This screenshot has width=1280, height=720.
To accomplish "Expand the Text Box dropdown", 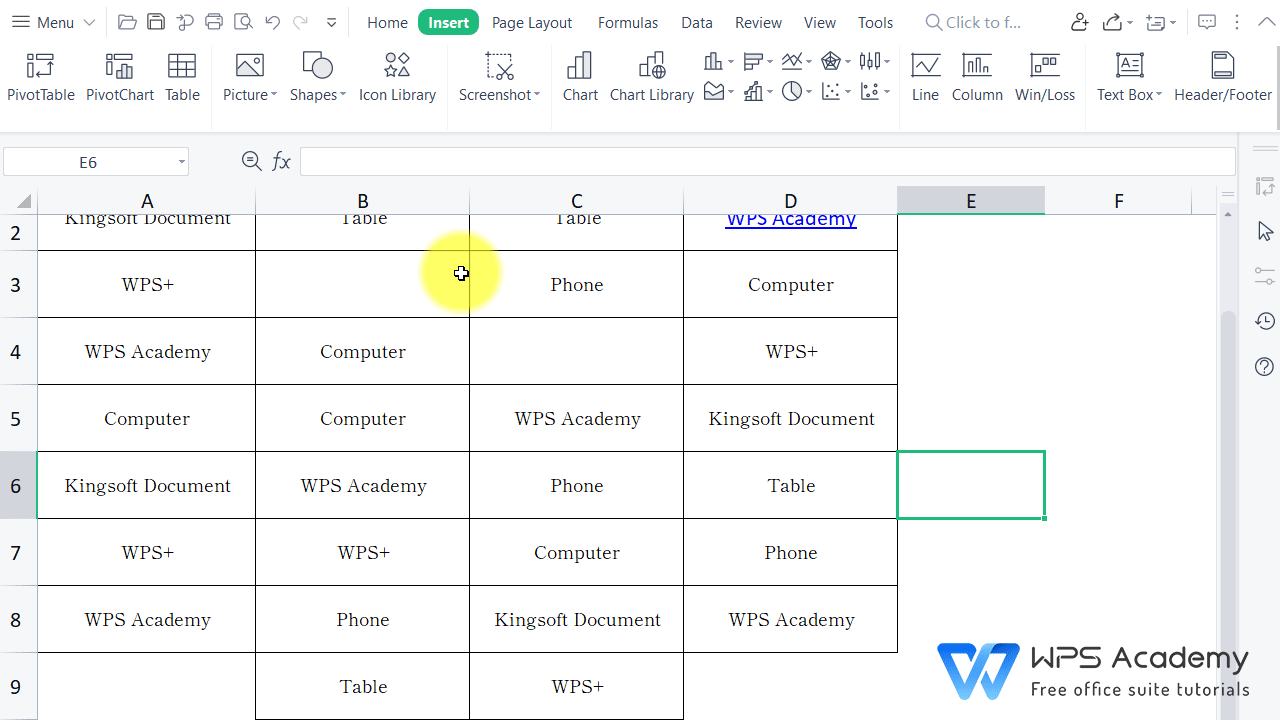I will coord(1159,95).
